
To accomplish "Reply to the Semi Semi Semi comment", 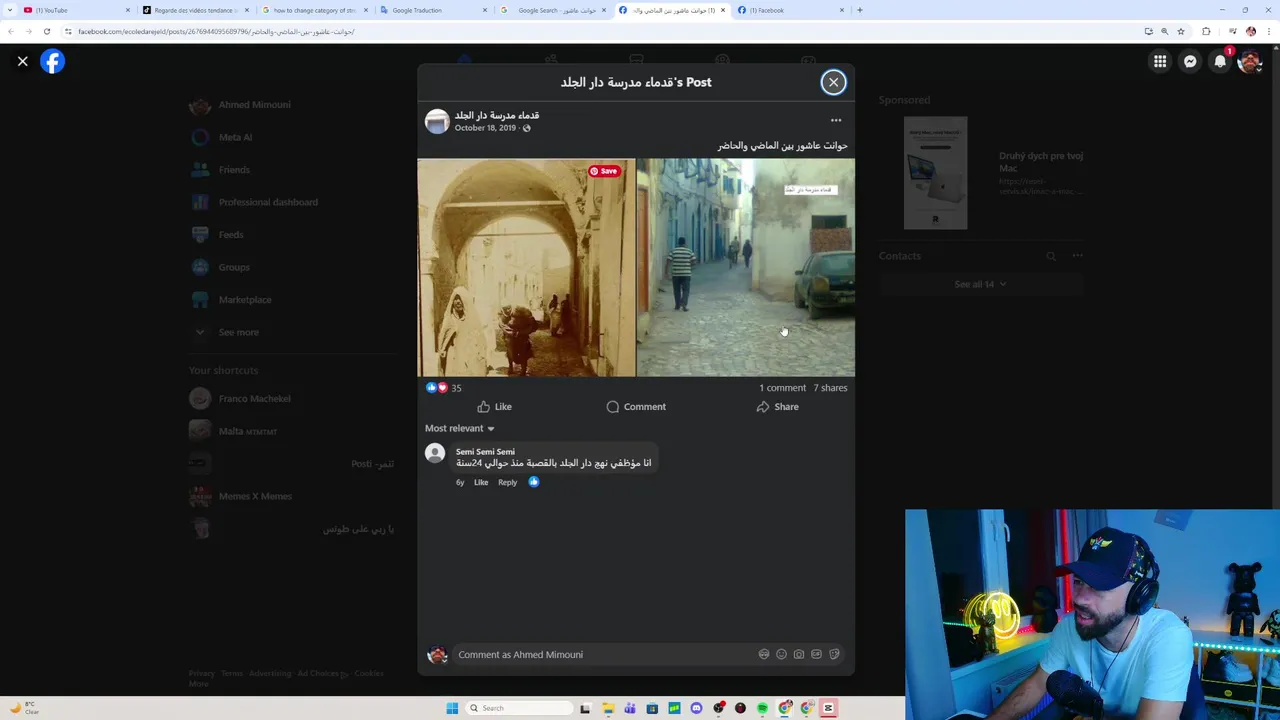I will pyautogui.click(x=507, y=482).
